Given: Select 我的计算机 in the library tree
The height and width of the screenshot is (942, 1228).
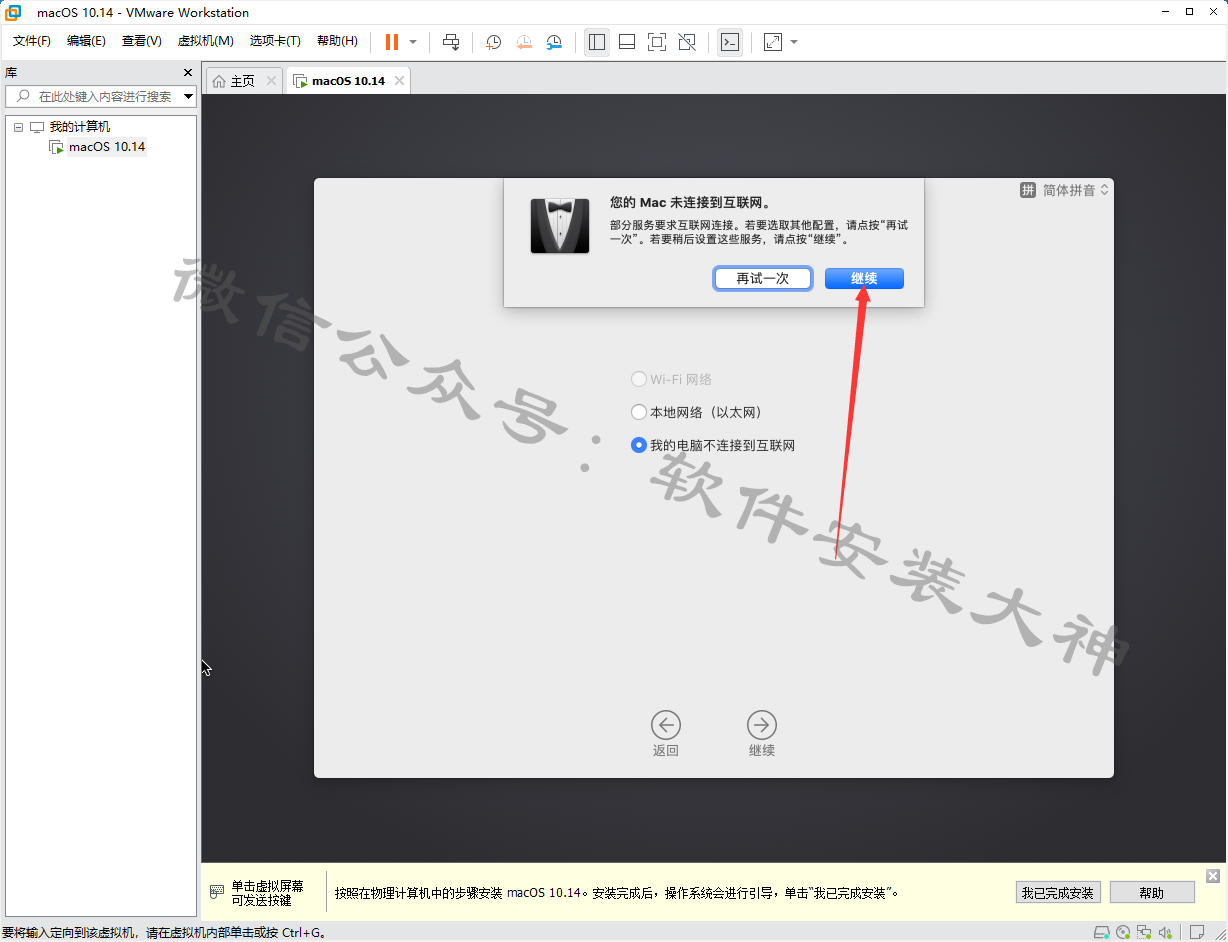Looking at the screenshot, I should coord(80,127).
